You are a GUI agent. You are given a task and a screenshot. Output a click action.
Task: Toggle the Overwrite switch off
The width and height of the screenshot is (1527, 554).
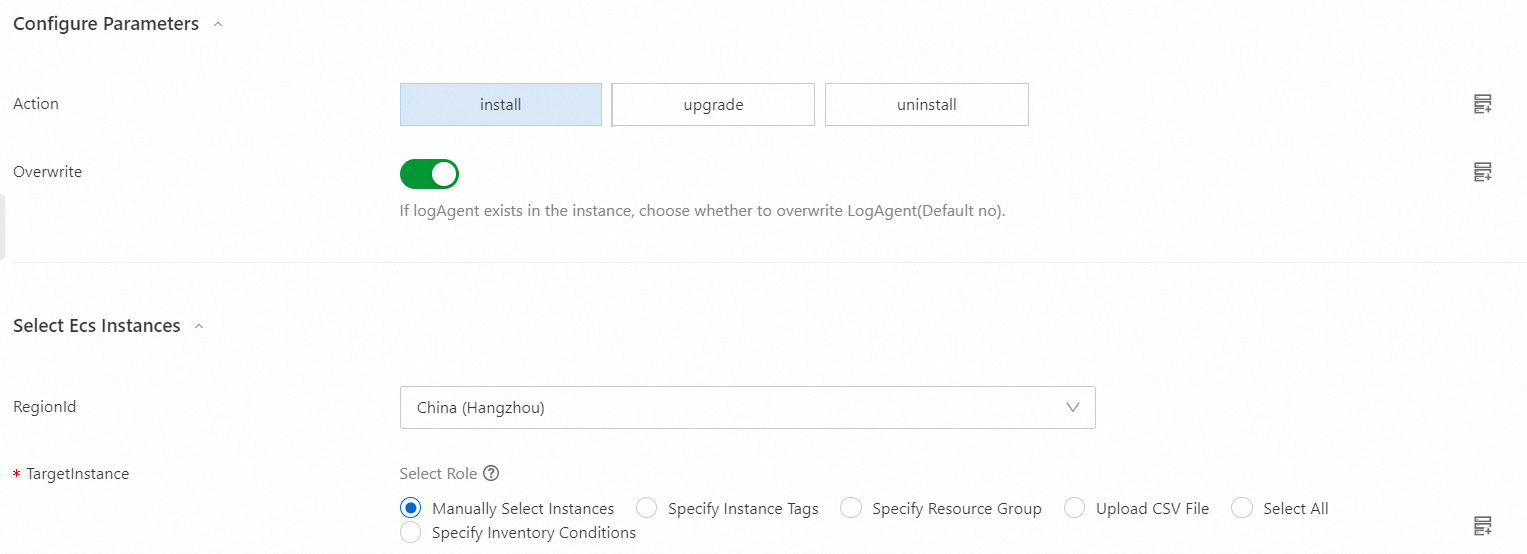[429, 174]
